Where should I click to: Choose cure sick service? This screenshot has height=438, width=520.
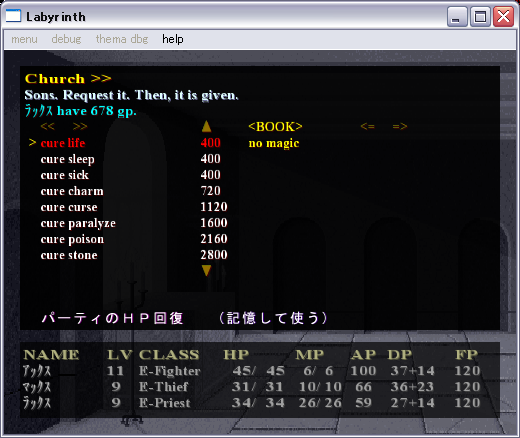click(65, 175)
